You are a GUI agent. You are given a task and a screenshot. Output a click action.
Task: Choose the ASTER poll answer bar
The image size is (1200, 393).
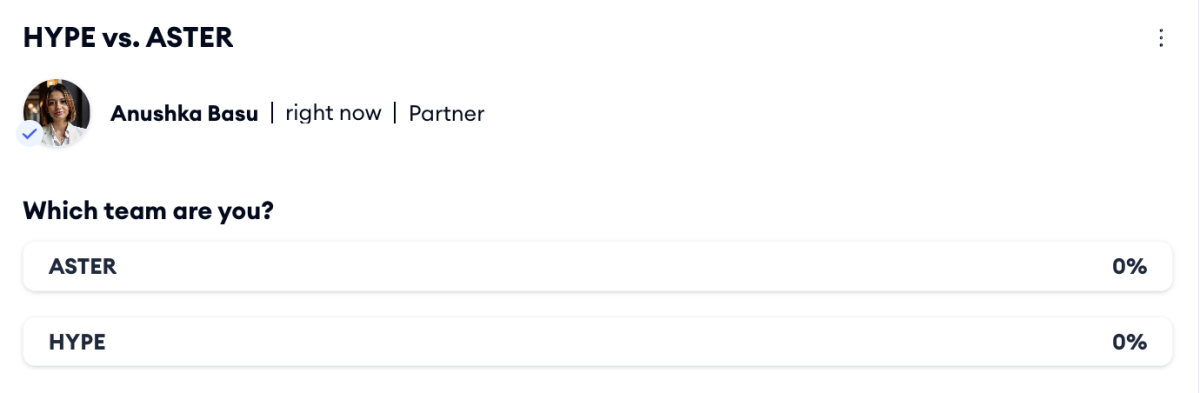pyautogui.click(x=597, y=266)
